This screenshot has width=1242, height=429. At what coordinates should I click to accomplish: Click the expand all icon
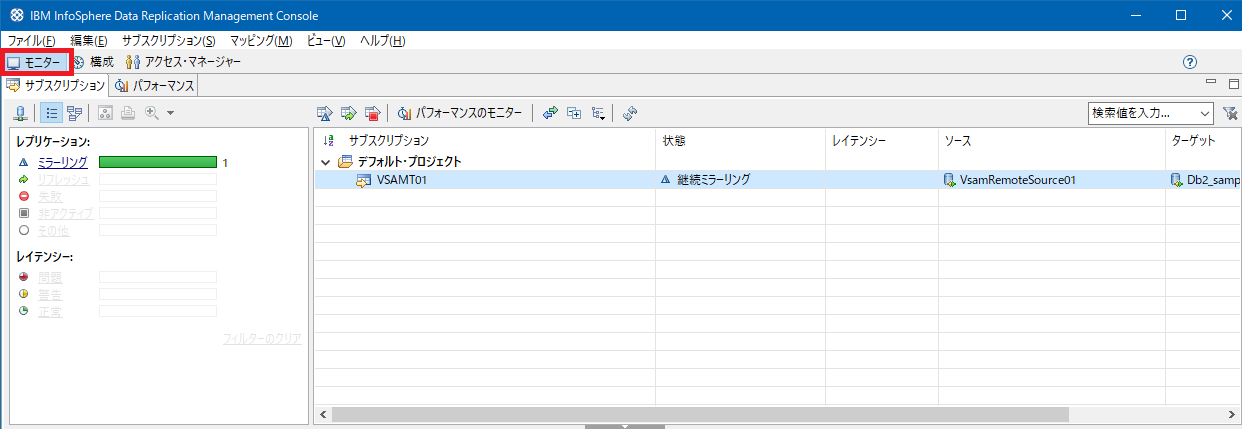point(574,114)
